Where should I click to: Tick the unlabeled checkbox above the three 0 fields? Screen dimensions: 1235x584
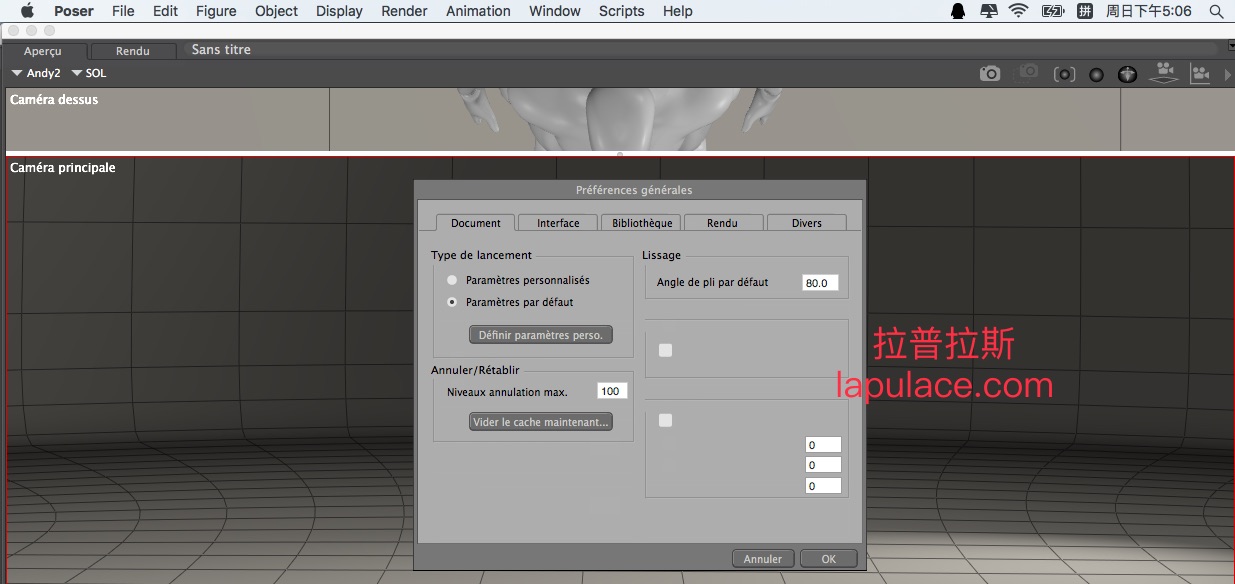pos(666,421)
